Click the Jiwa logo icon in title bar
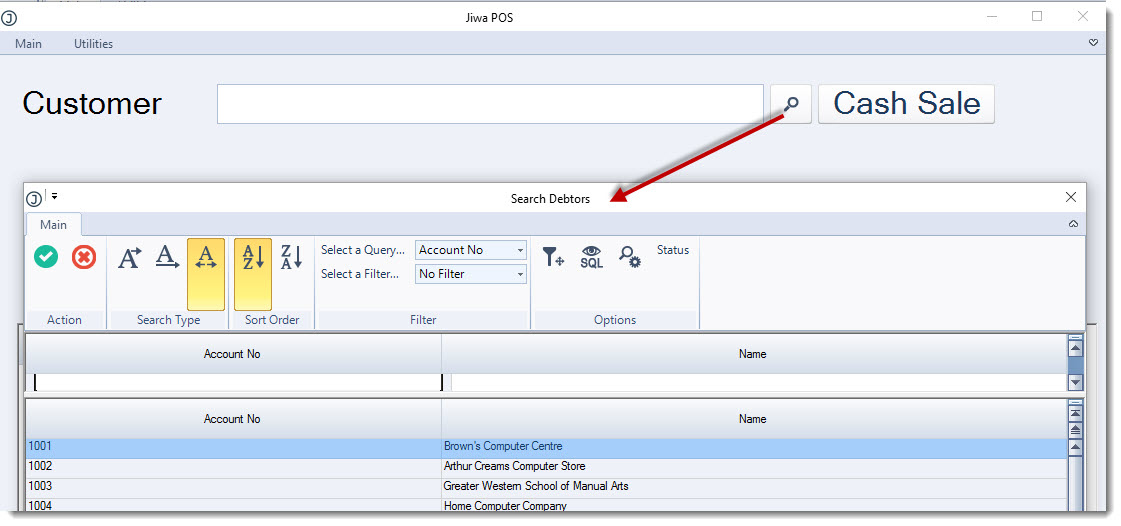The height and width of the screenshot is (526, 1121). coord(9,19)
